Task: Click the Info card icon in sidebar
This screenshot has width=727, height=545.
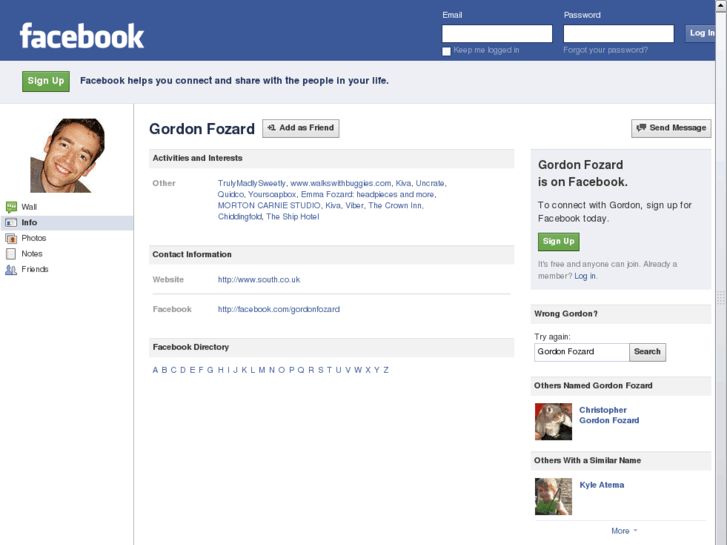Action: [11, 223]
